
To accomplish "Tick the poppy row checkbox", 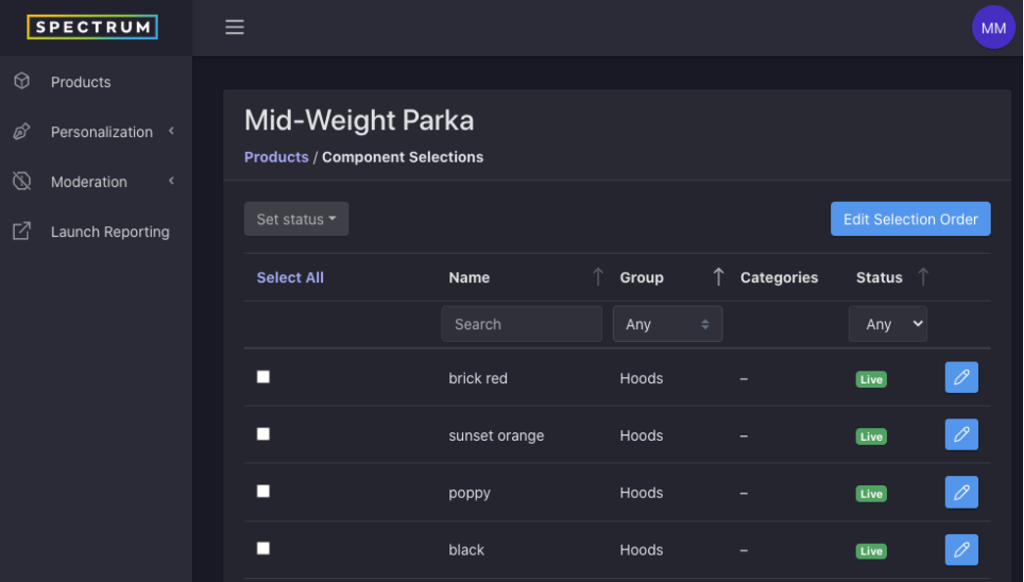I will (x=263, y=491).
